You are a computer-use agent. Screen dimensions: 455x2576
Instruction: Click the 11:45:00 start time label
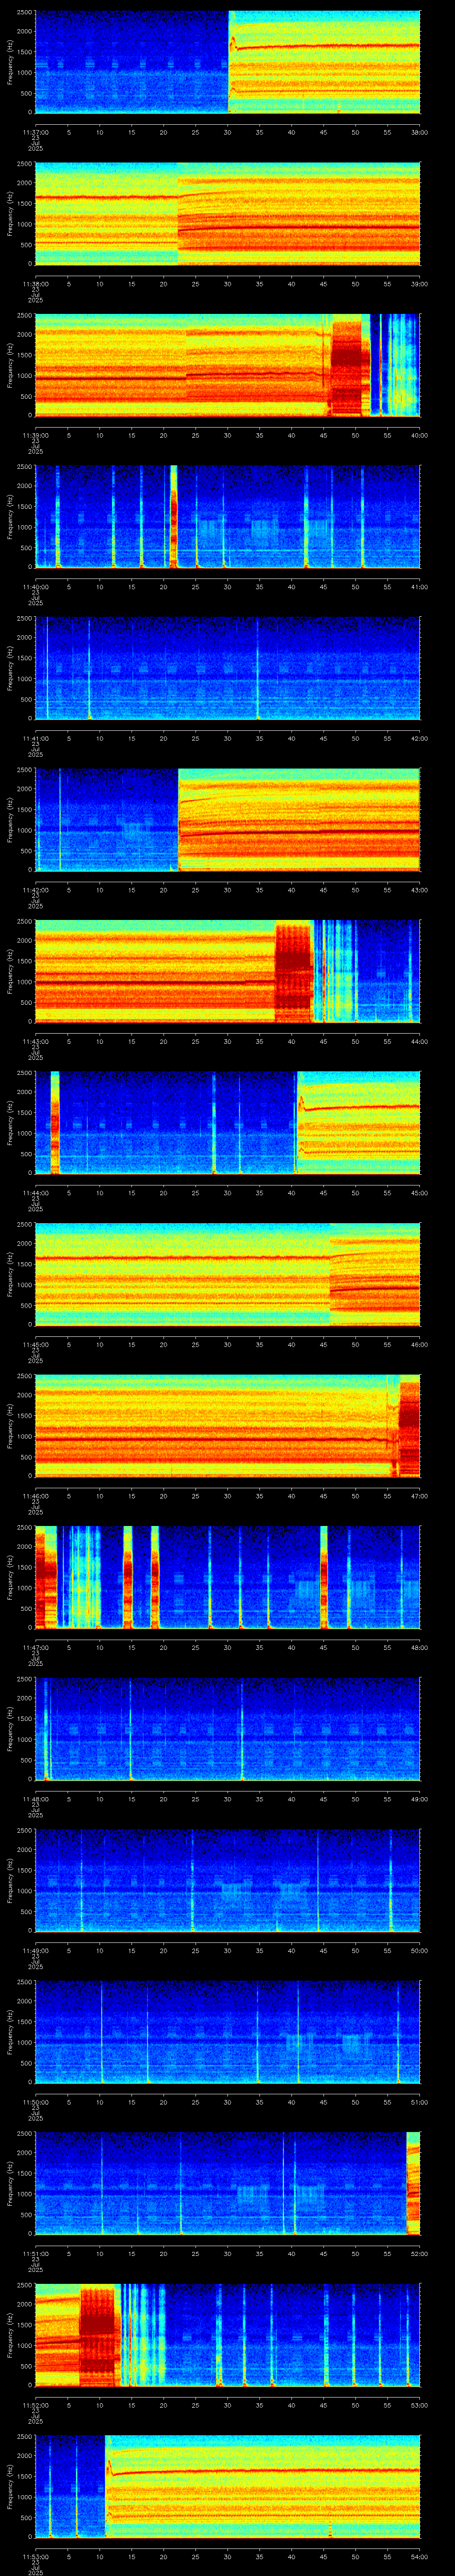click(x=35, y=1344)
